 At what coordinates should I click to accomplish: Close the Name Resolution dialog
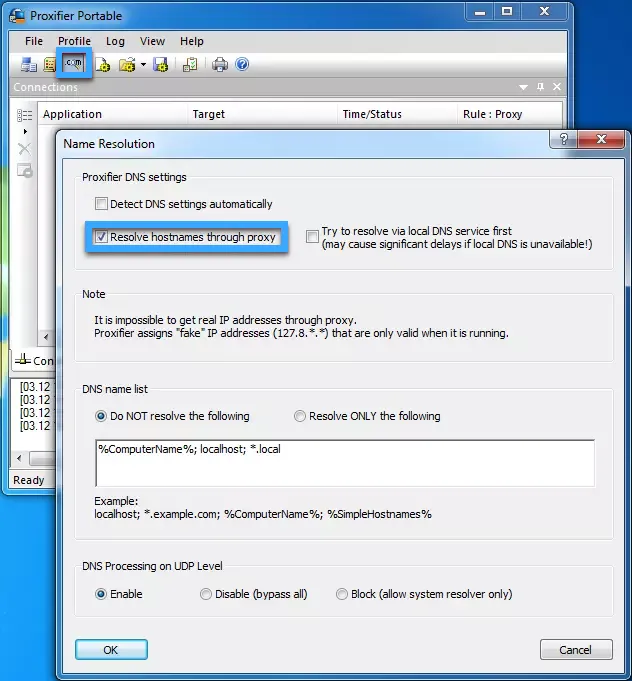pyautogui.click(x=602, y=139)
